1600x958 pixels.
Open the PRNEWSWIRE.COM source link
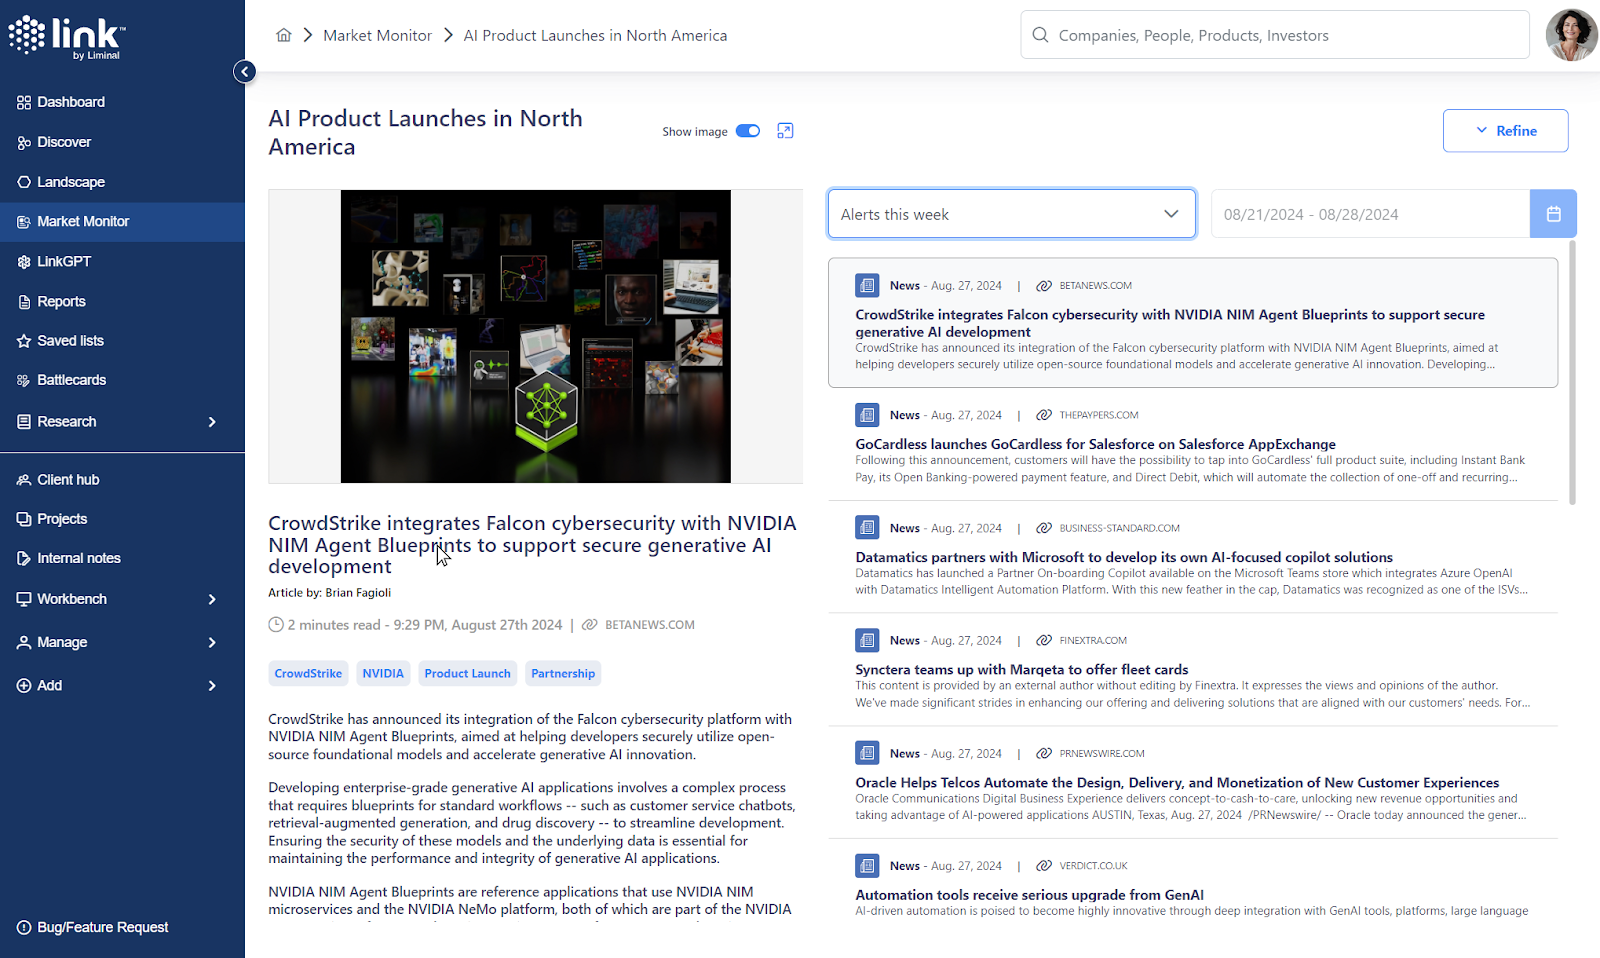[1101, 754]
